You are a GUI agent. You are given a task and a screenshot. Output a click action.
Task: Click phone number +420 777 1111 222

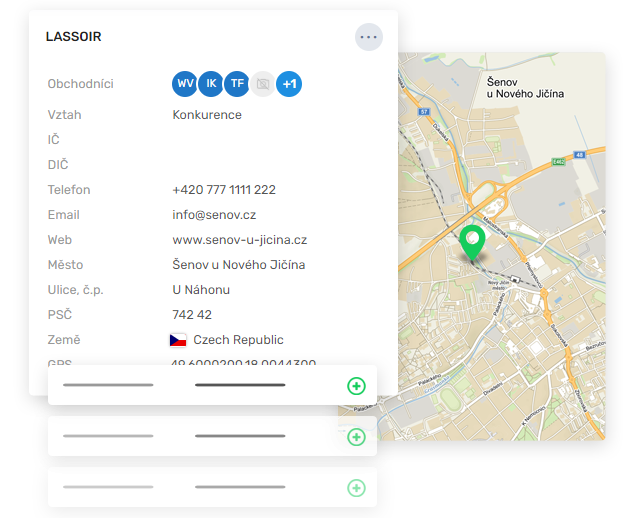pos(224,190)
